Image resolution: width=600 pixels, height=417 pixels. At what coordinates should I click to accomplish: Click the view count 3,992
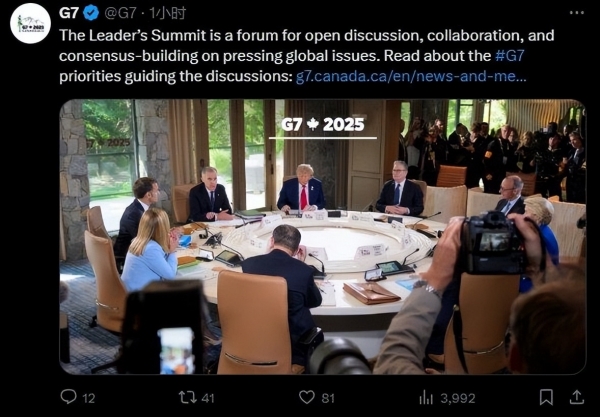click(458, 399)
